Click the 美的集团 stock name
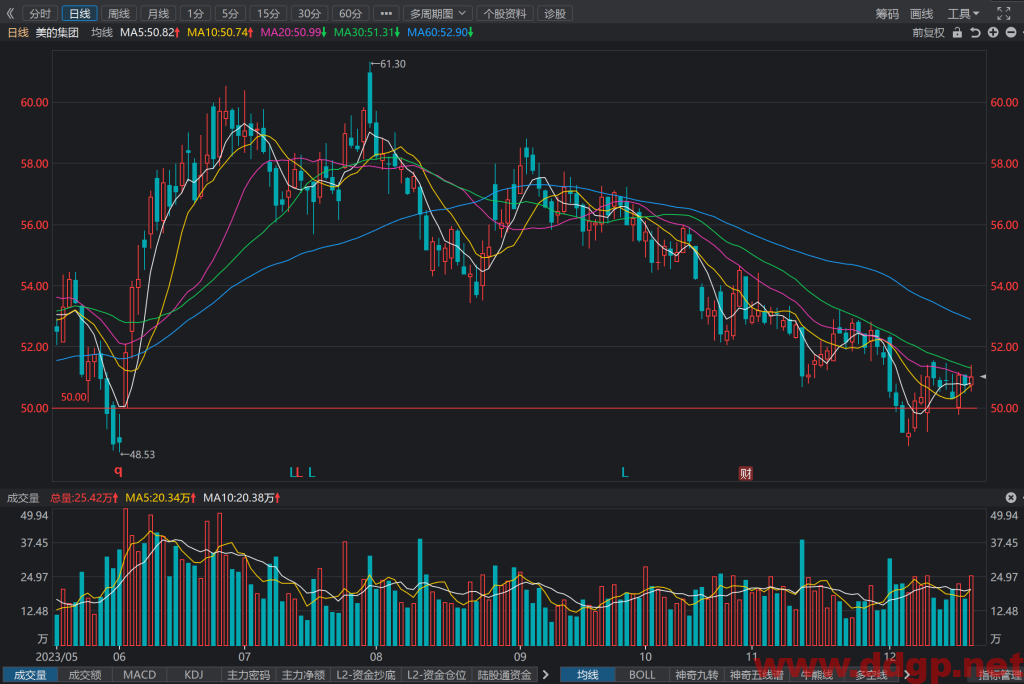The height and width of the screenshot is (684, 1024). pyautogui.click(x=57, y=32)
